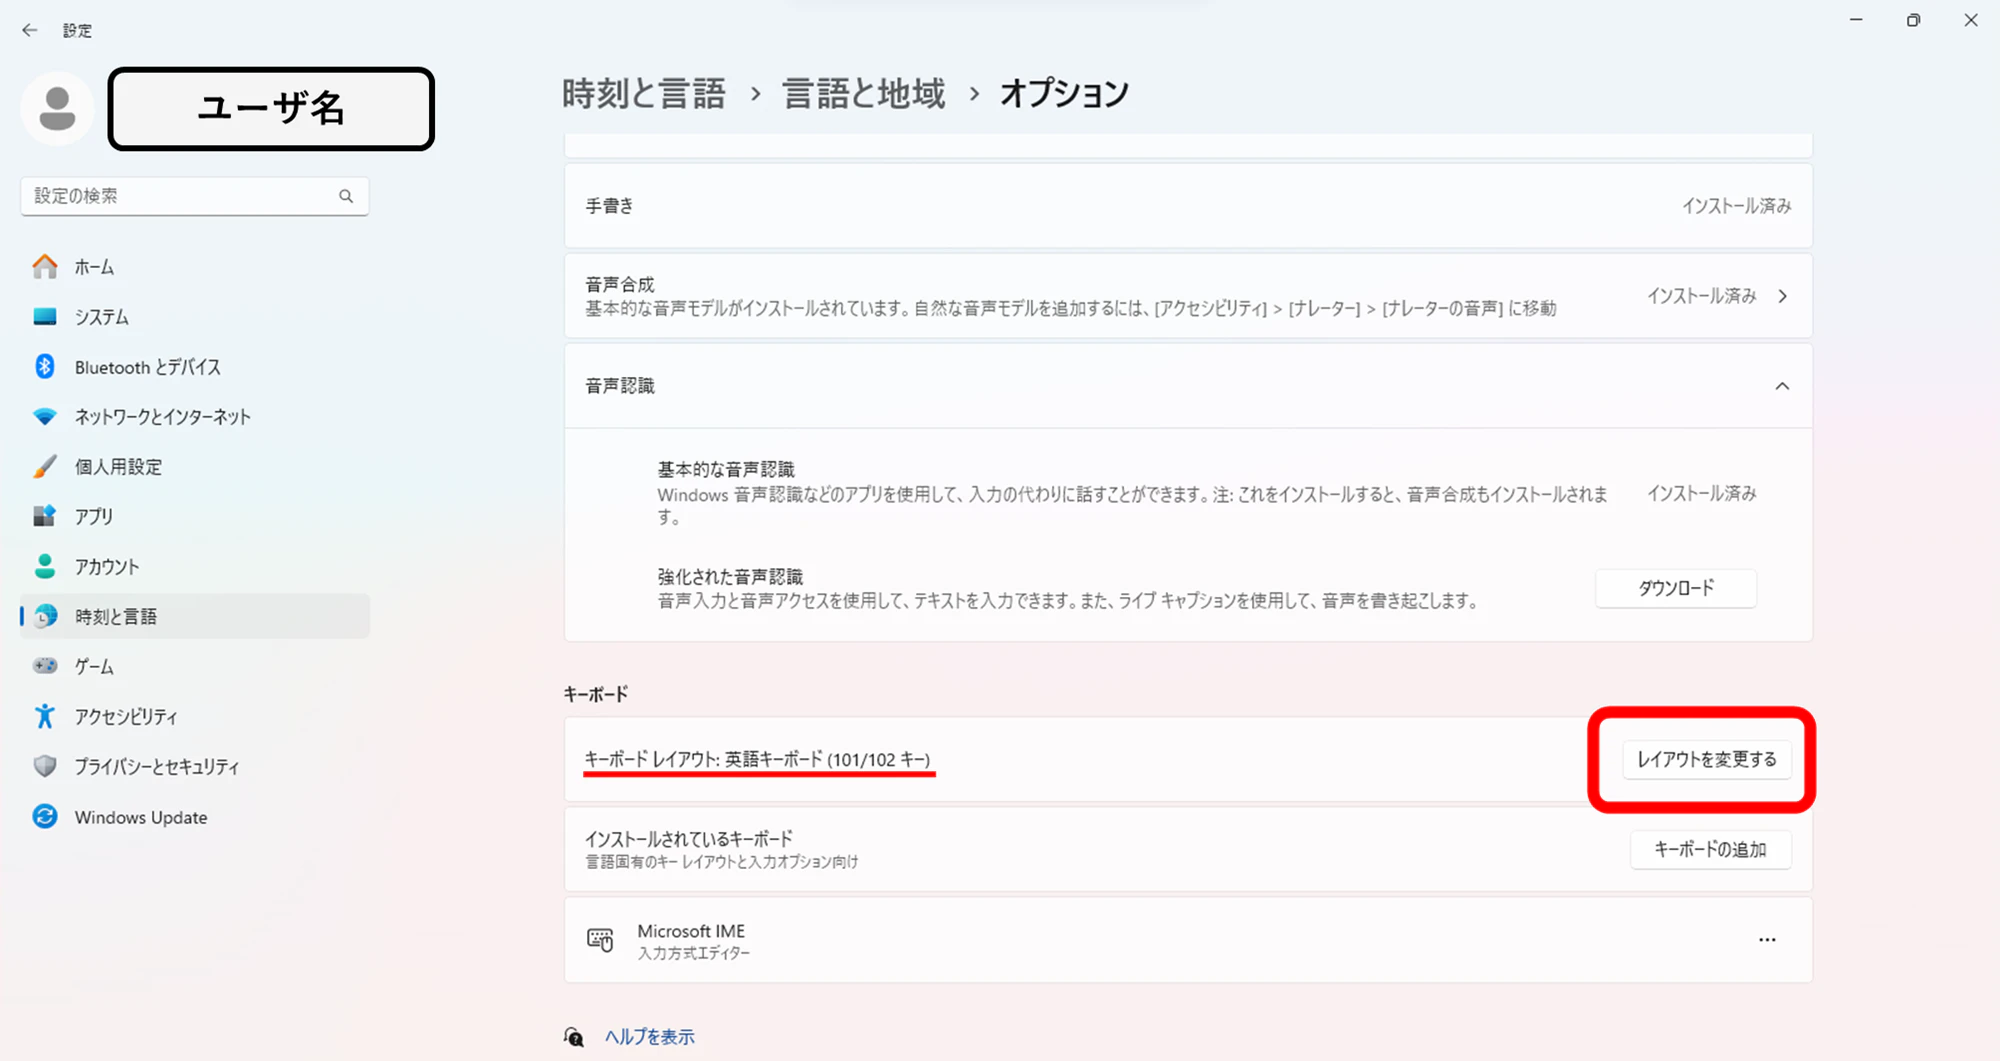Click the Privacy shield icon
2000x1061 pixels.
point(45,766)
